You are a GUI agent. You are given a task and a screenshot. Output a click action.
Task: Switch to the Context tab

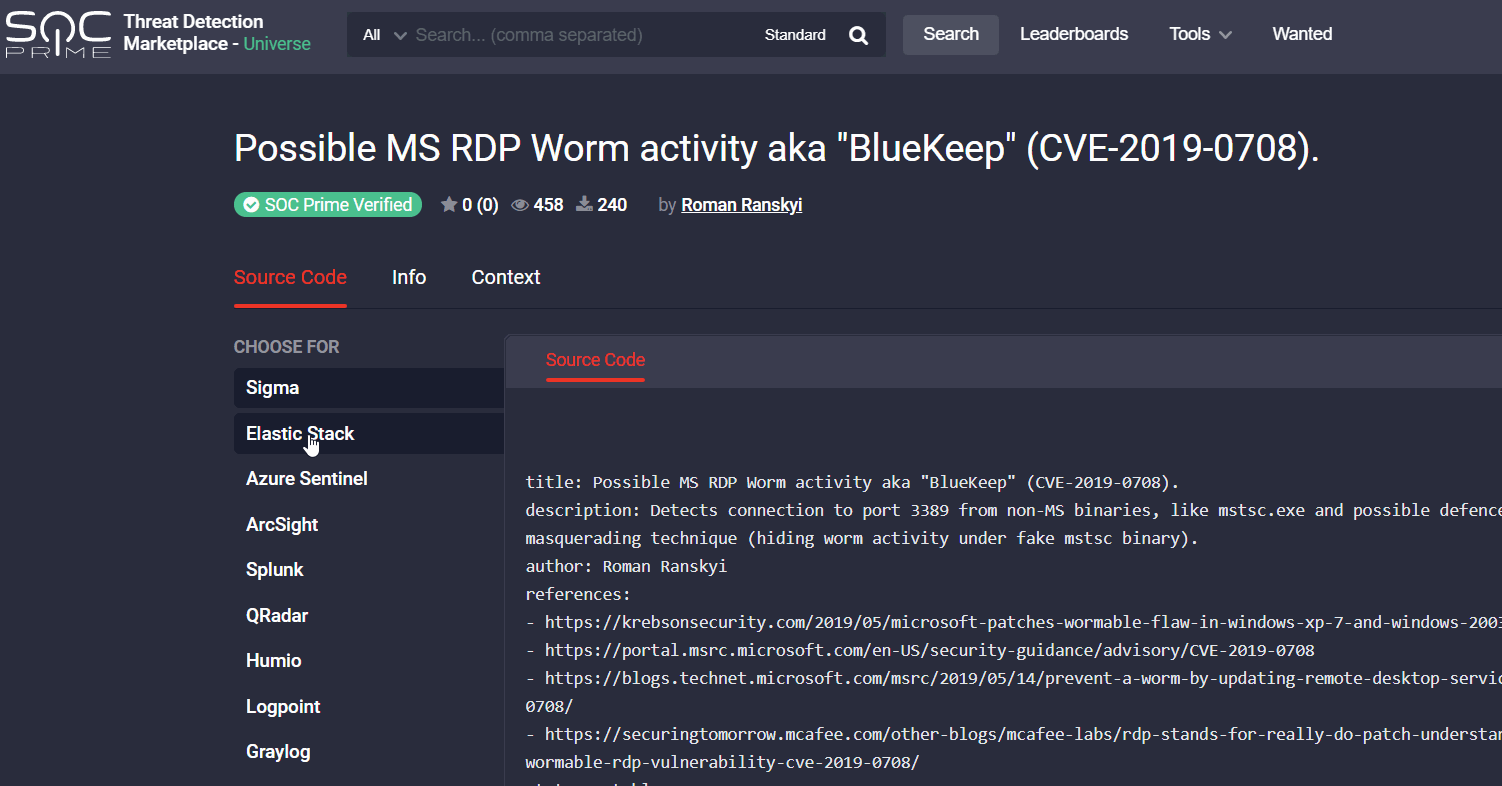pos(506,277)
